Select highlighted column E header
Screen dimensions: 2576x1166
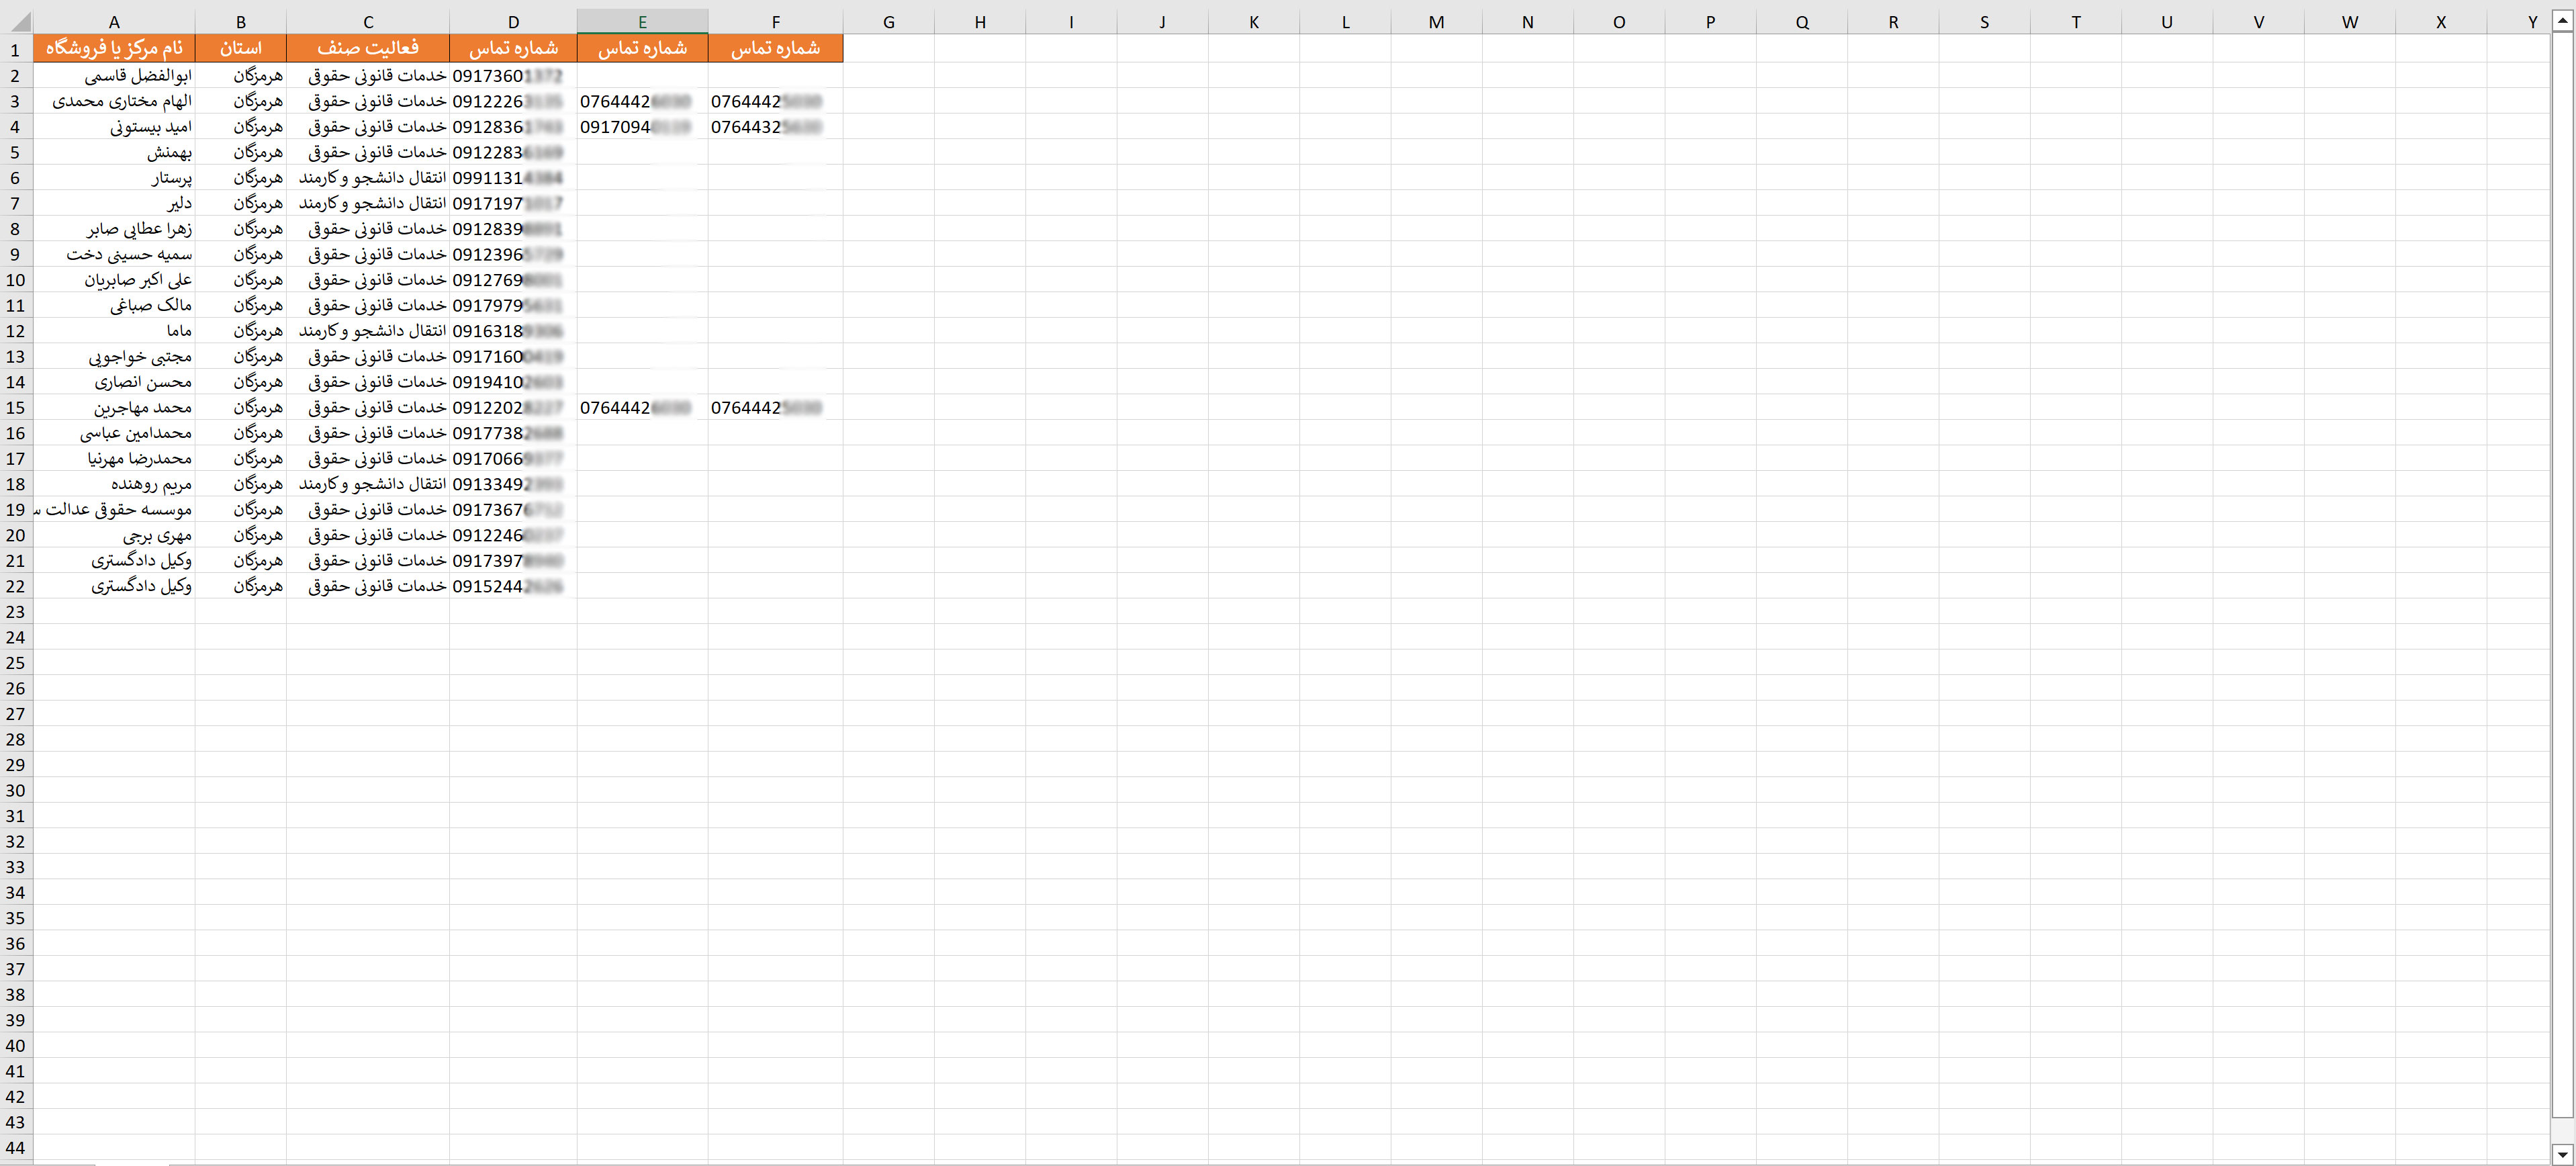[x=642, y=22]
